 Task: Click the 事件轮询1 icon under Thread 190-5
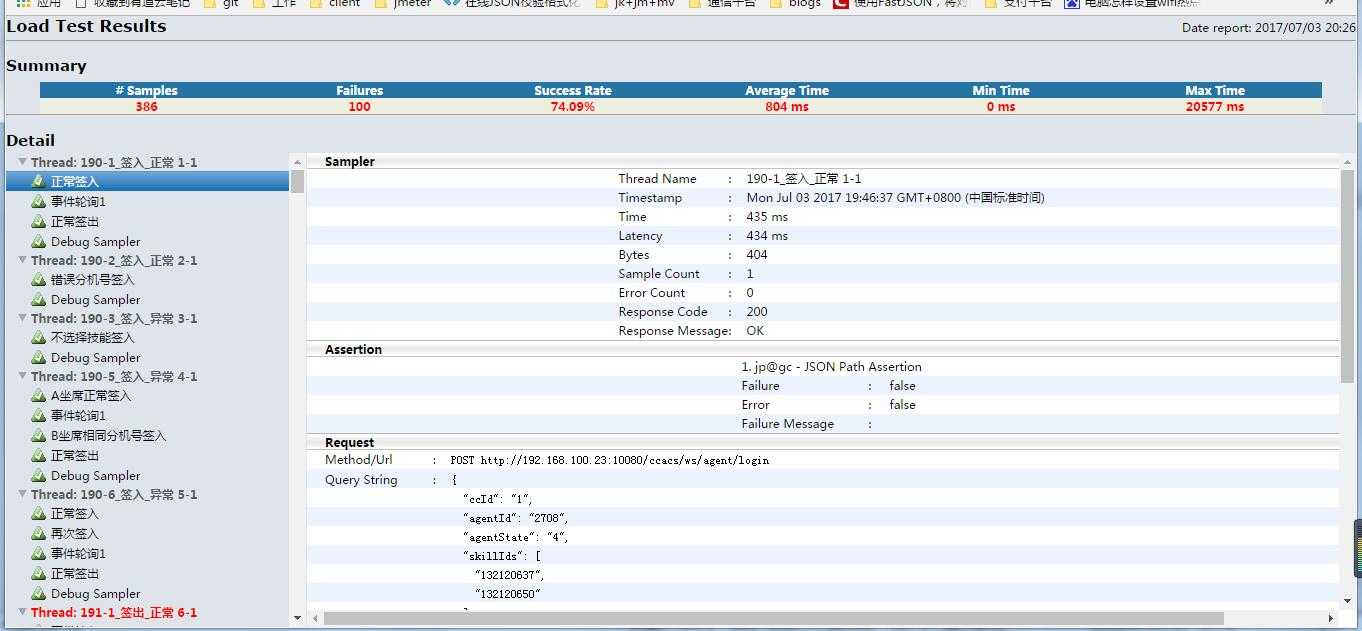(39, 416)
